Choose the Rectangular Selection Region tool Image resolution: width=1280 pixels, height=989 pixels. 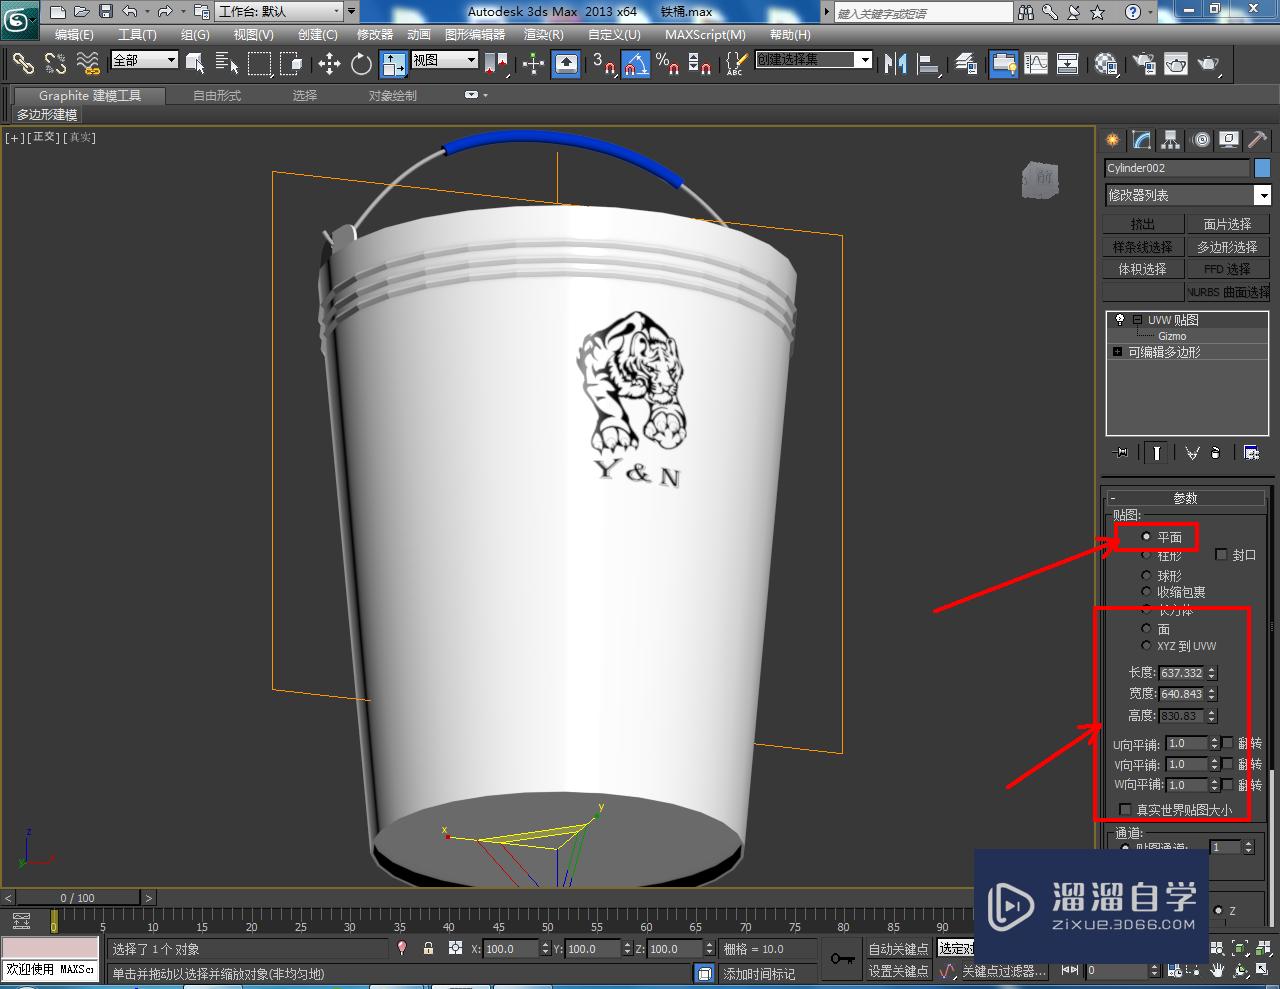coord(260,63)
